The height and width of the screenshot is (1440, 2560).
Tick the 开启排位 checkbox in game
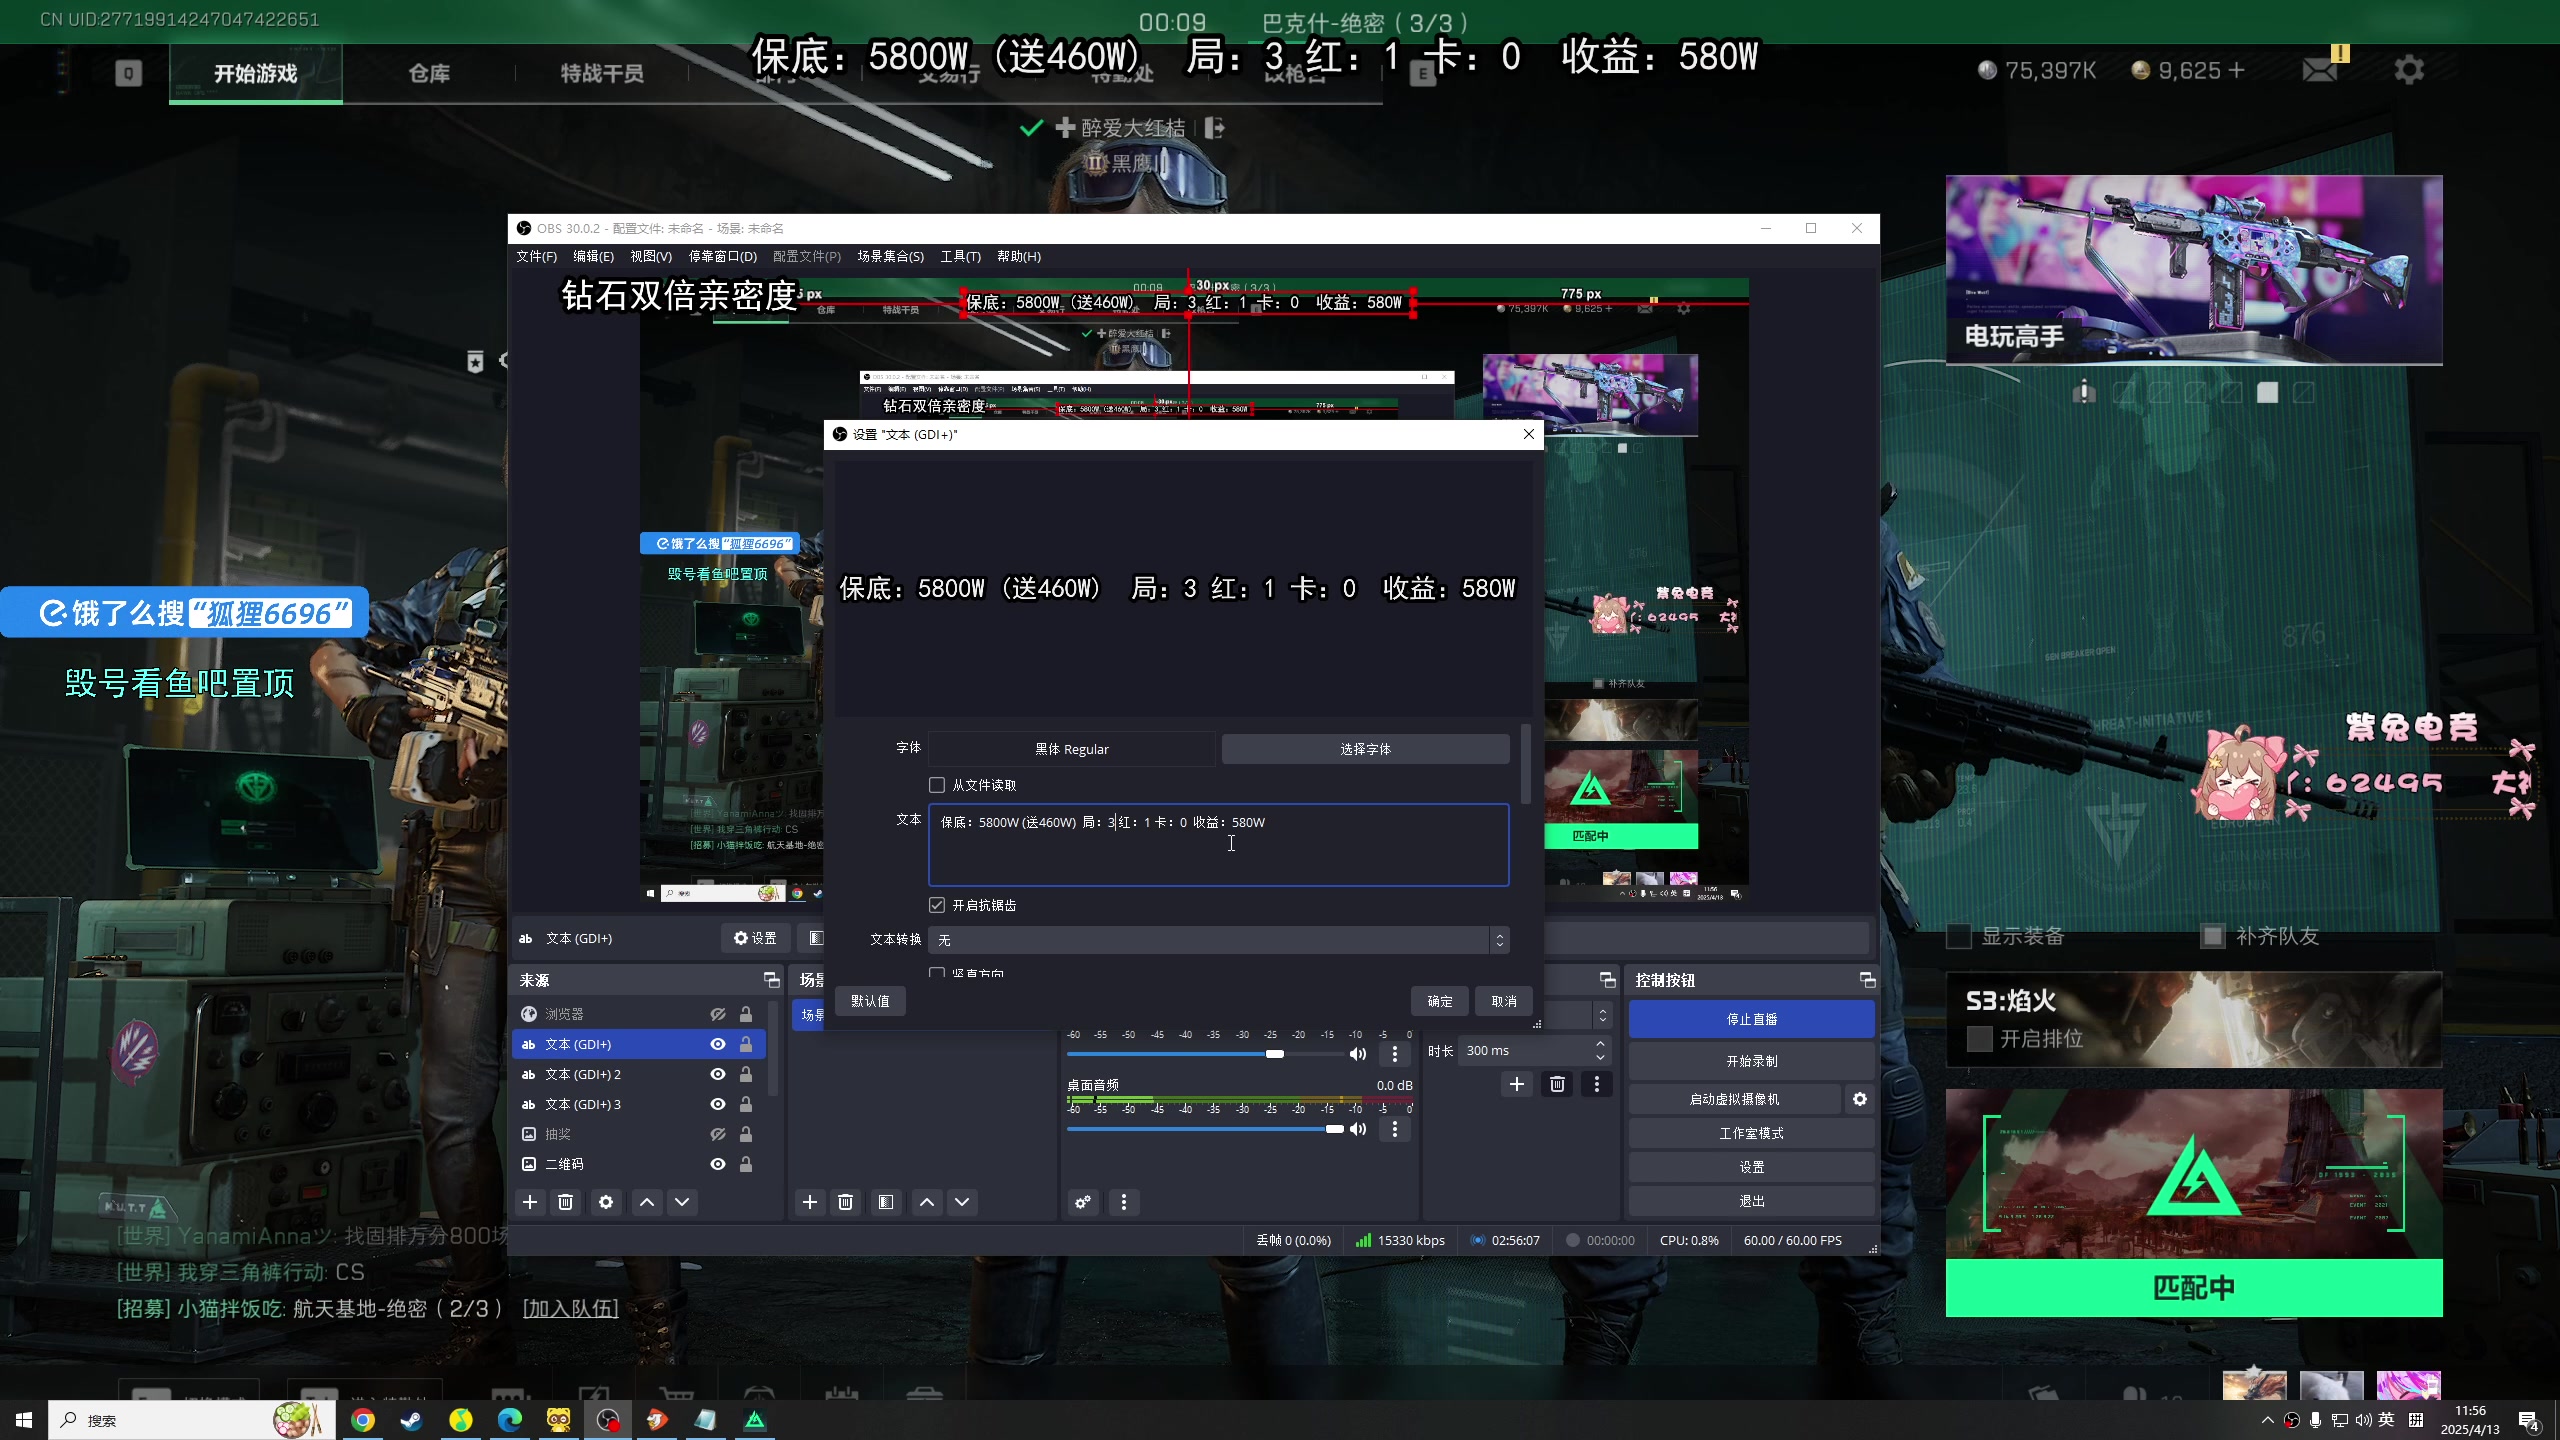click(x=1980, y=1038)
